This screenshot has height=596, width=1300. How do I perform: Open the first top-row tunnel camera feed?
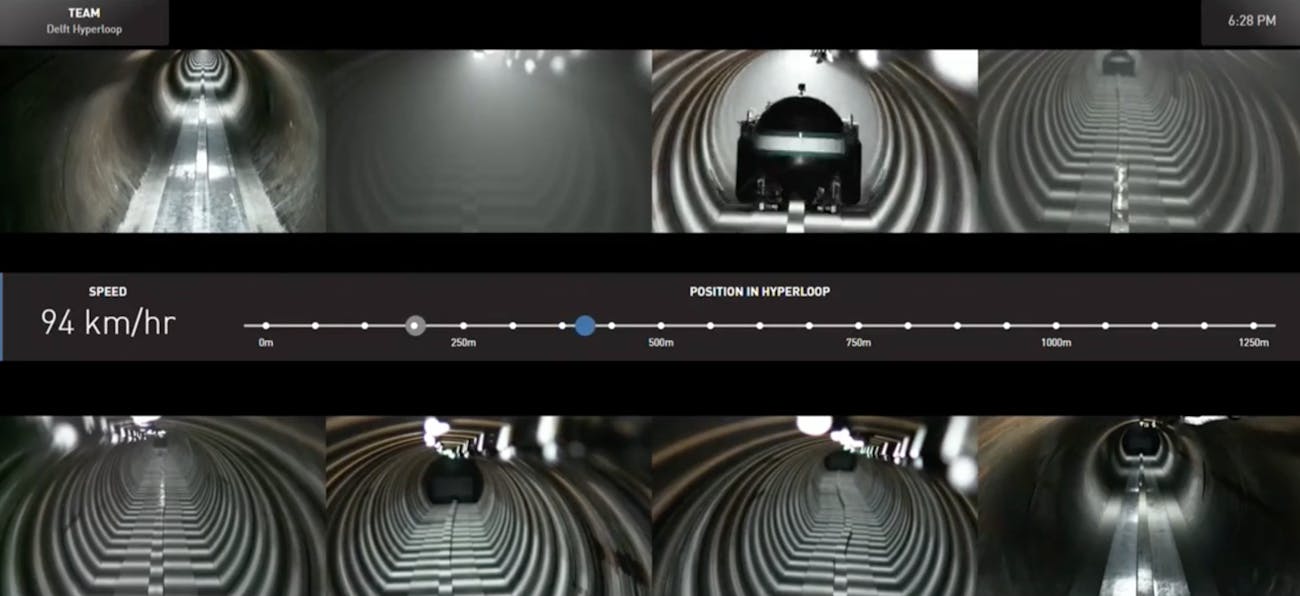coord(162,141)
